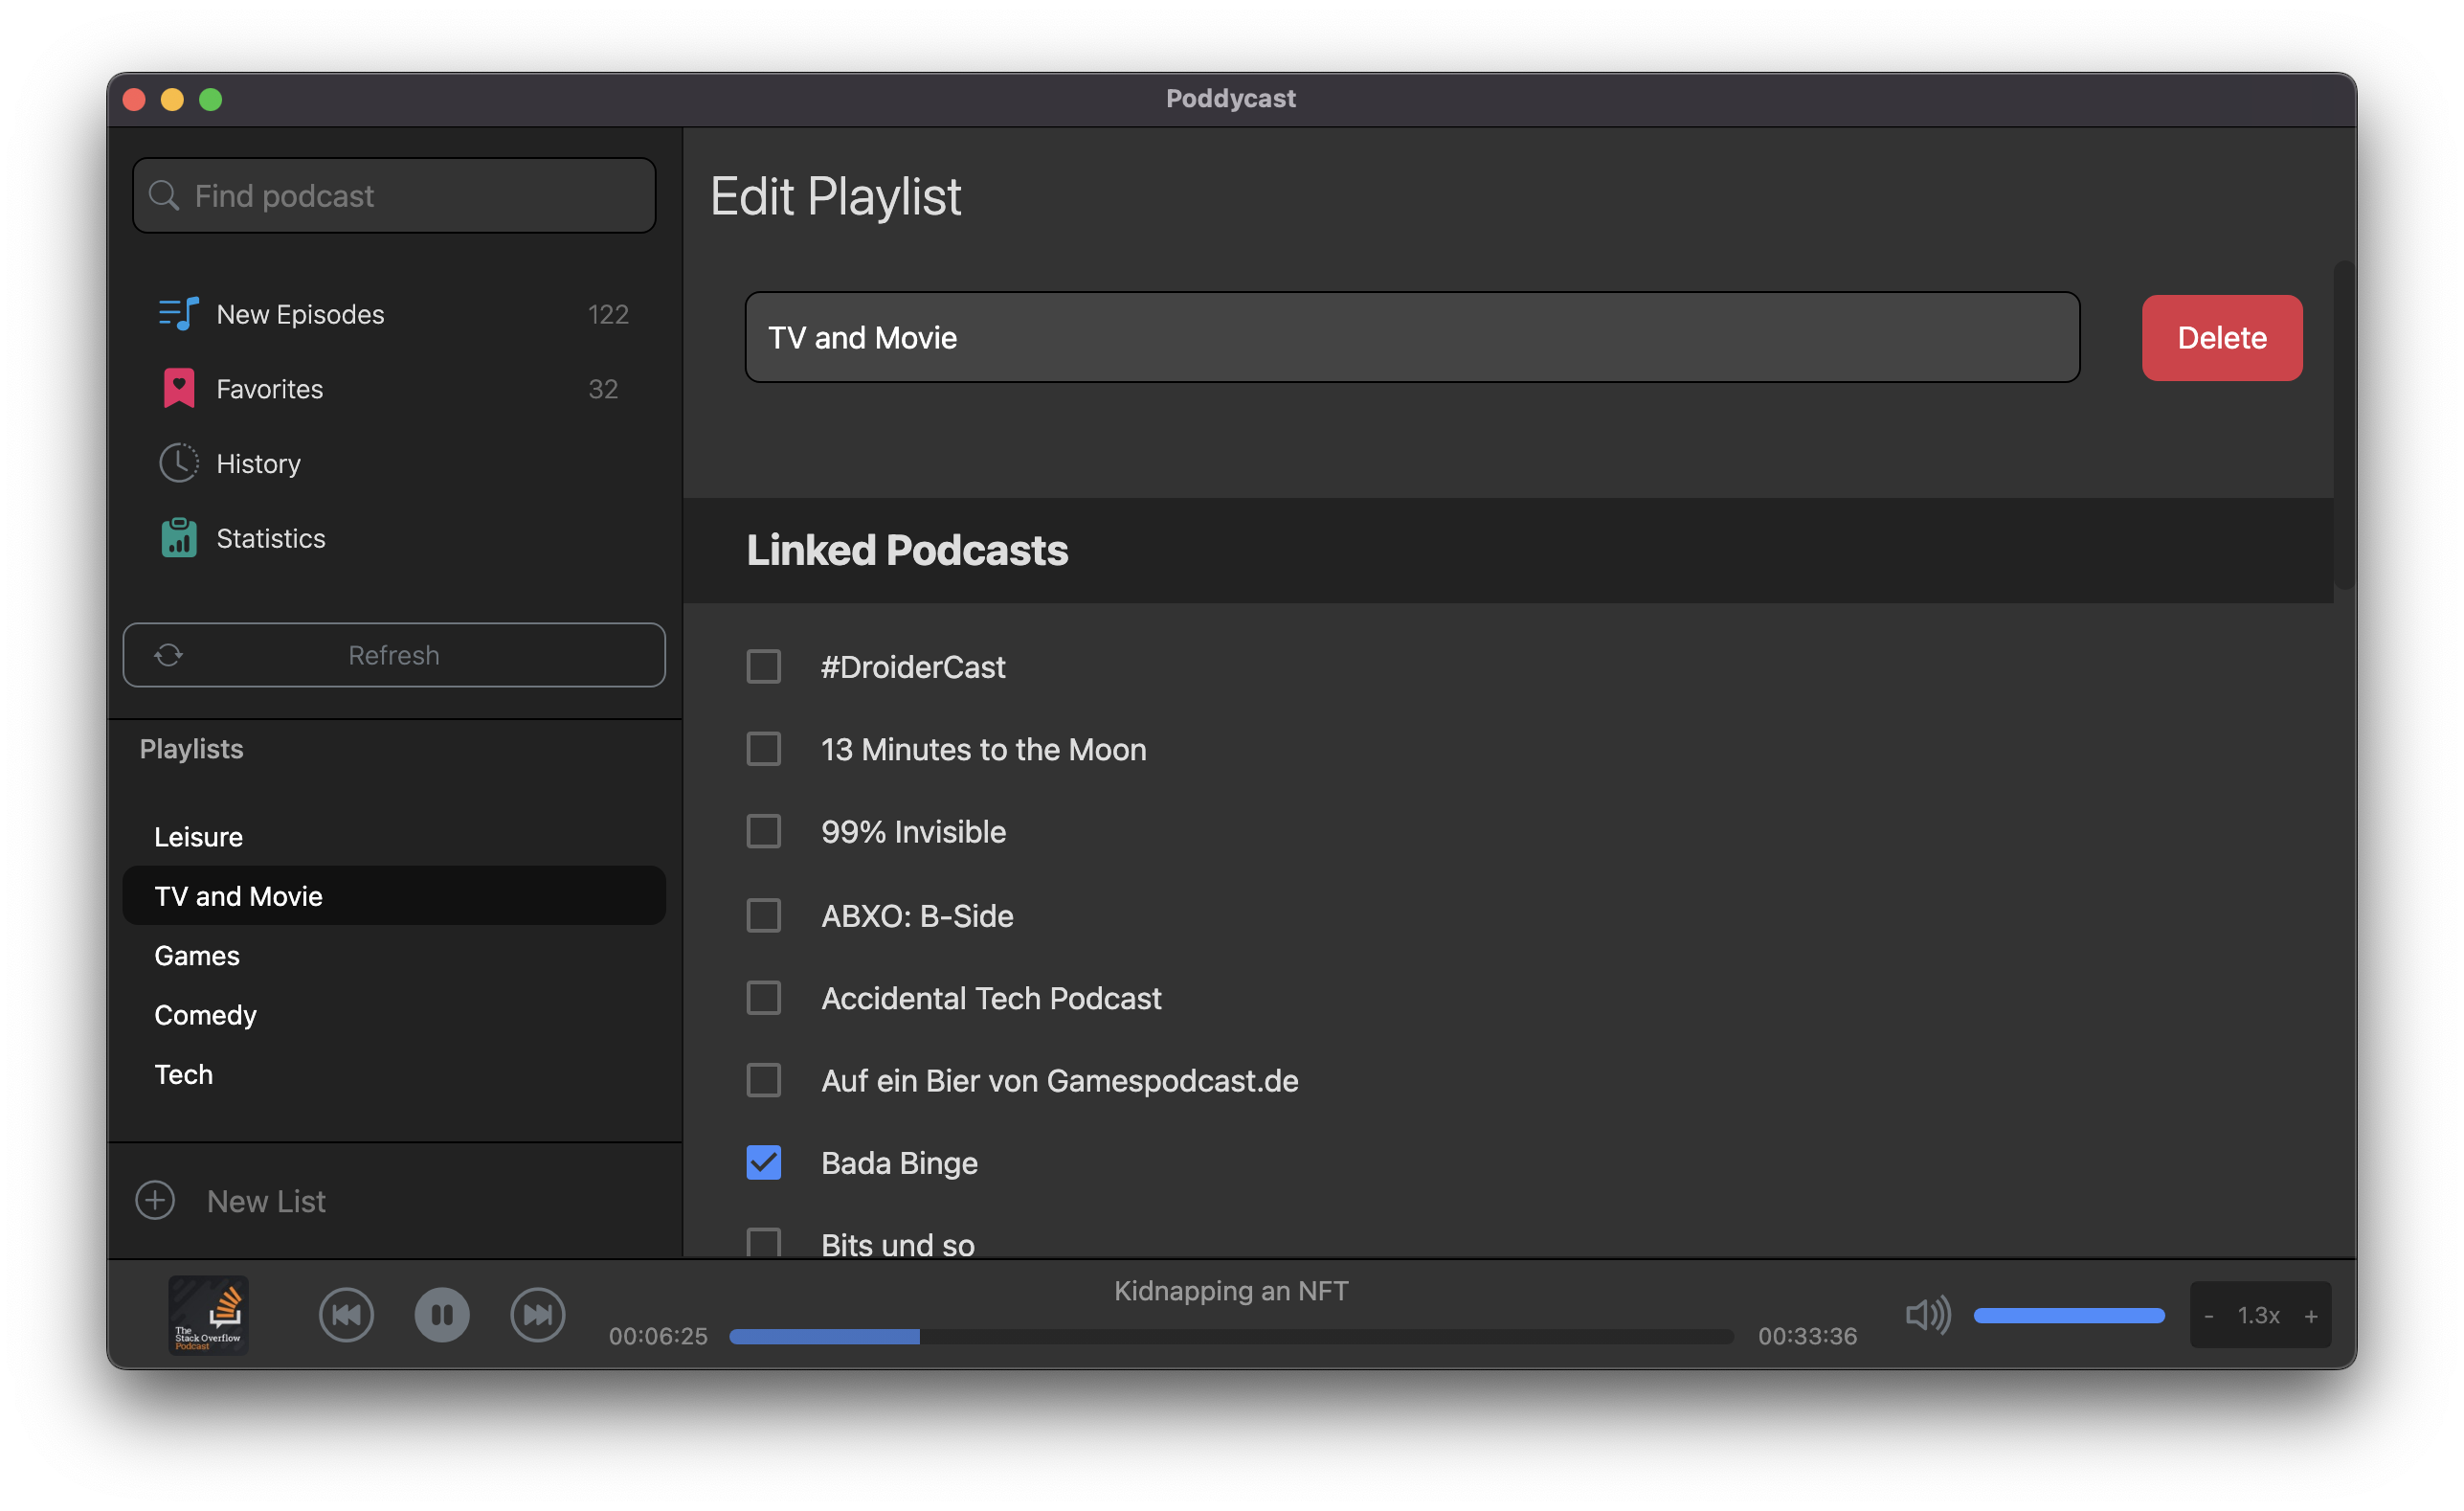Screen dimensions: 2464x1511
Task: Jump back with previous track icon
Action: [346, 1314]
